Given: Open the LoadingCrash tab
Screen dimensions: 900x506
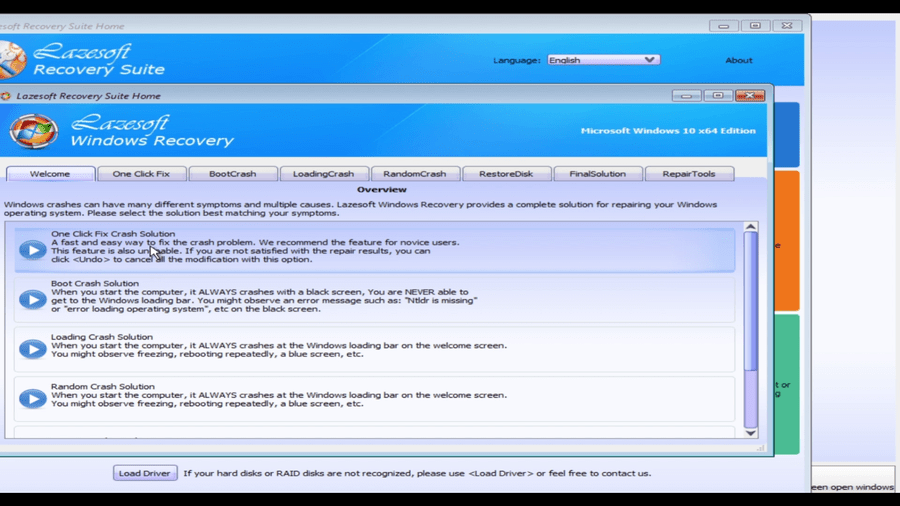Looking at the screenshot, I should tap(324, 174).
